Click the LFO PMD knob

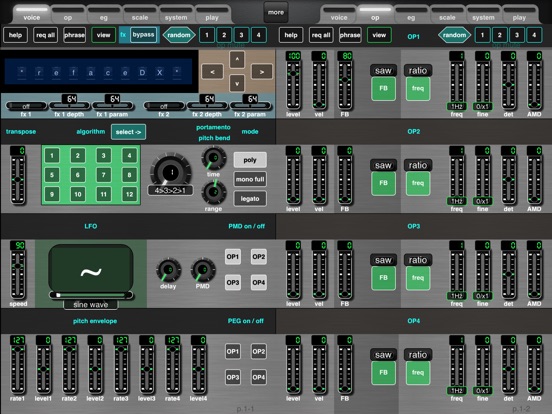click(203, 270)
